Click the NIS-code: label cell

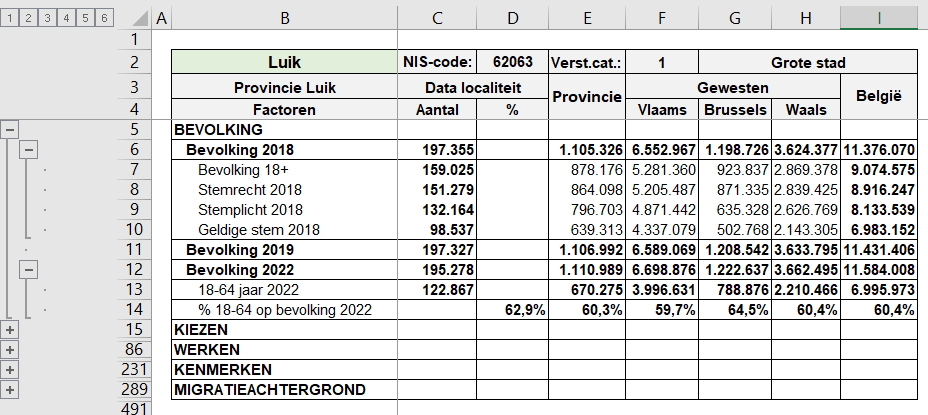[x=437, y=62]
